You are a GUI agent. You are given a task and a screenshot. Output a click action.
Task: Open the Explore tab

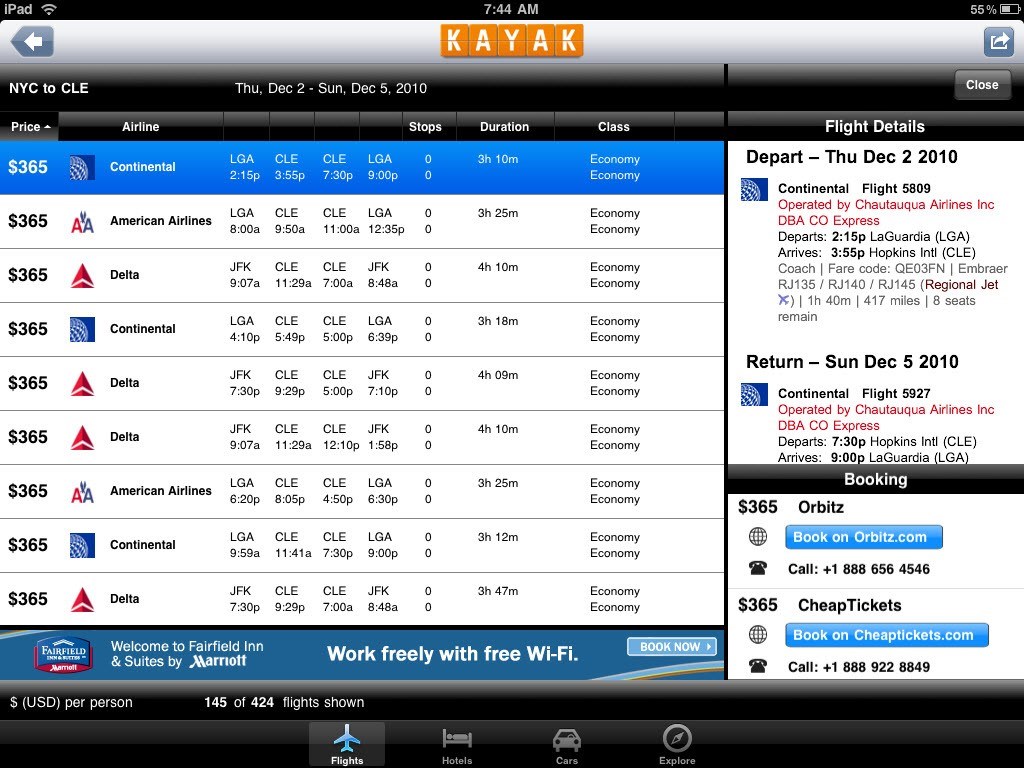[x=677, y=744]
